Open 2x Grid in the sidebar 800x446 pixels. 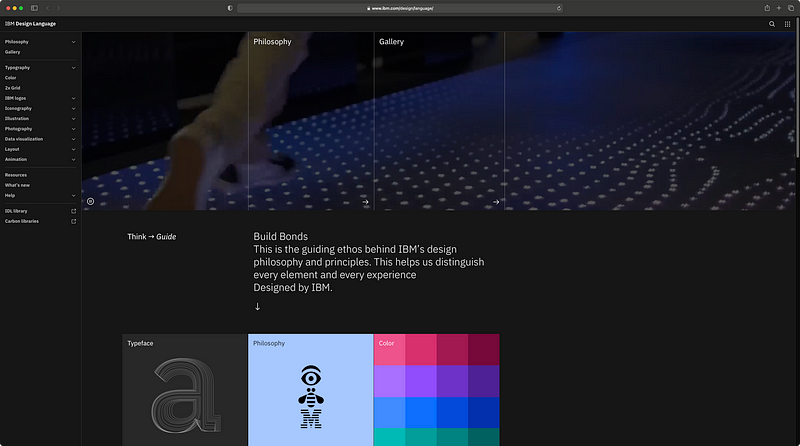click(x=13, y=88)
